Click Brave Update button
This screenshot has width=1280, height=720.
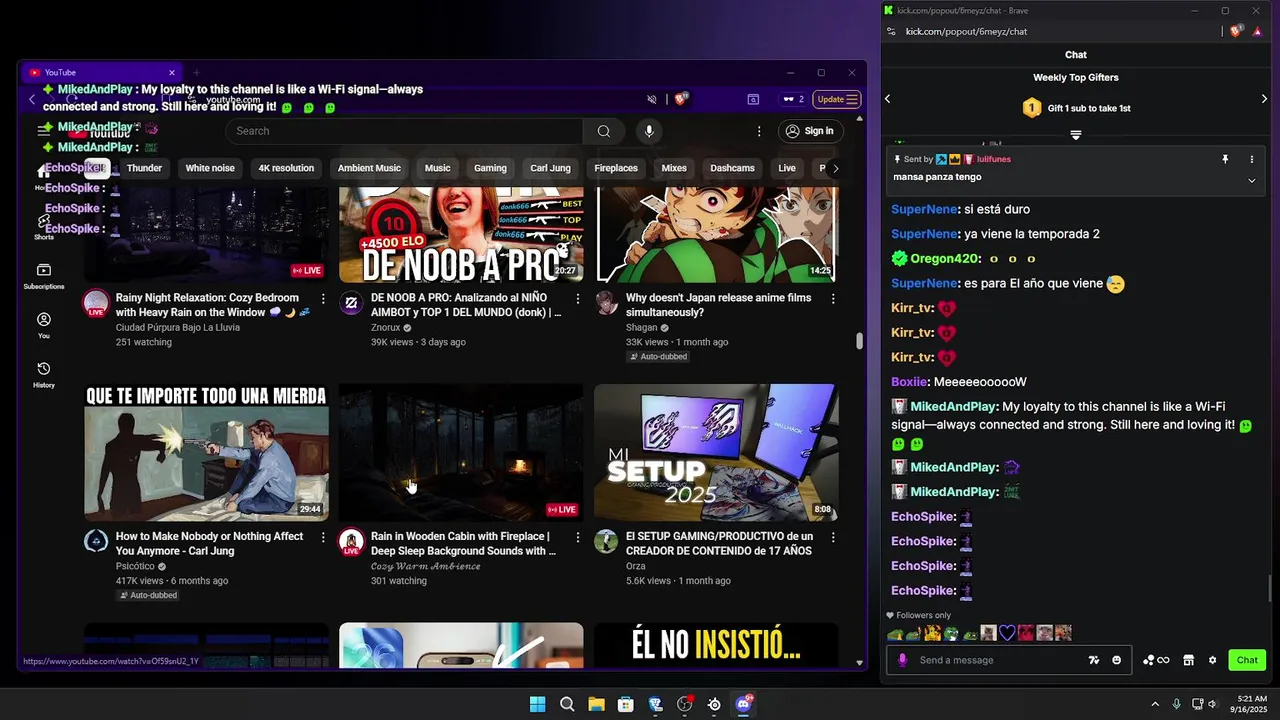[x=837, y=99]
